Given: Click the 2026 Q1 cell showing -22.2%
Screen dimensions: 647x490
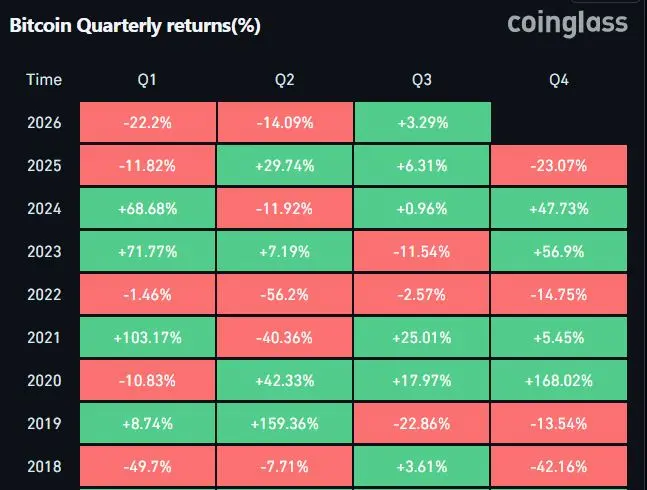Looking at the screenshot, I should click(x=148, y=122).
